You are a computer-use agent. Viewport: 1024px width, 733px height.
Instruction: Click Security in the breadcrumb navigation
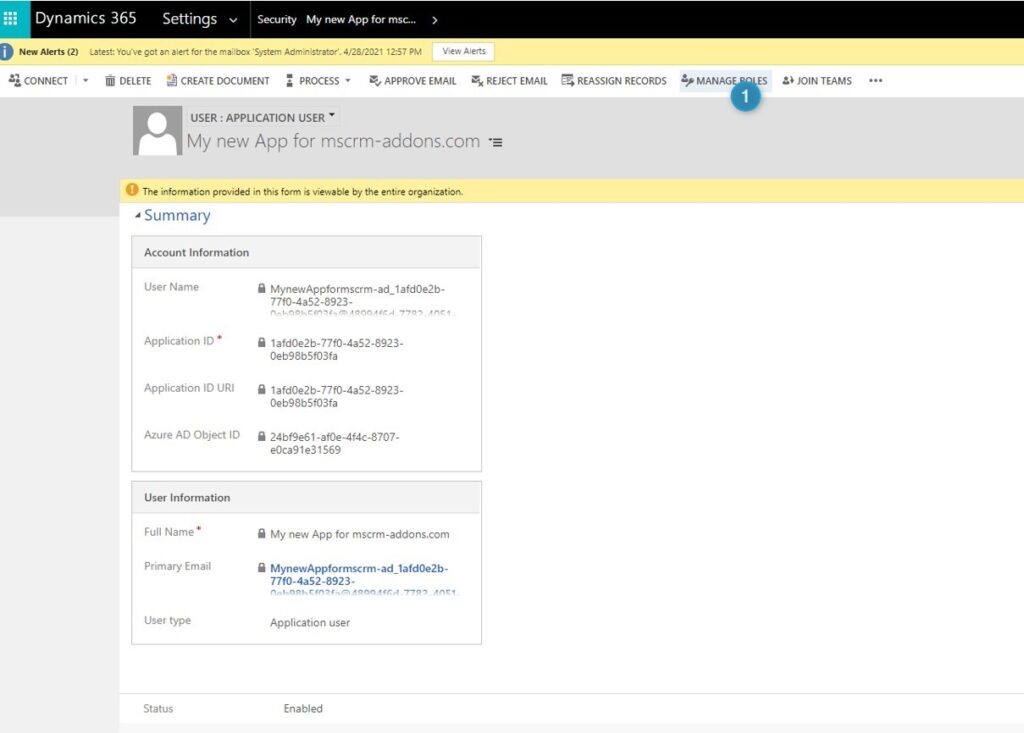(276, 19)
